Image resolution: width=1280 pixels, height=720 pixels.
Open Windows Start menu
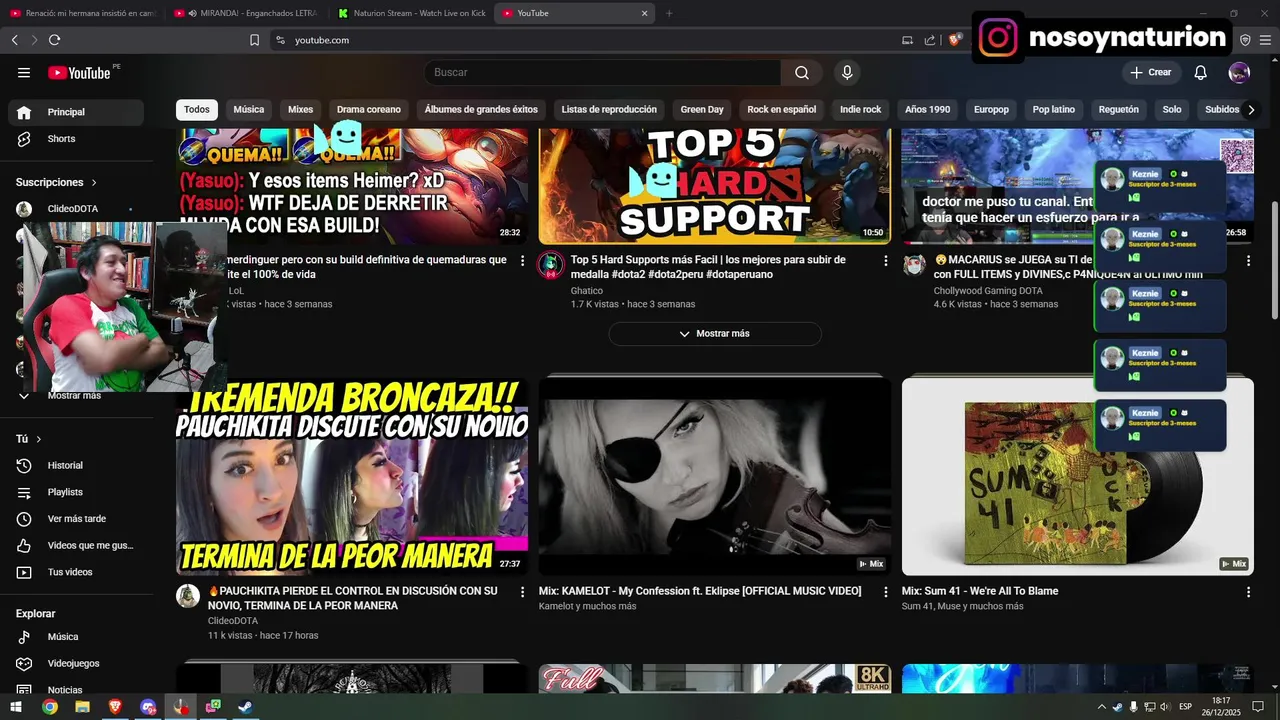16,707
